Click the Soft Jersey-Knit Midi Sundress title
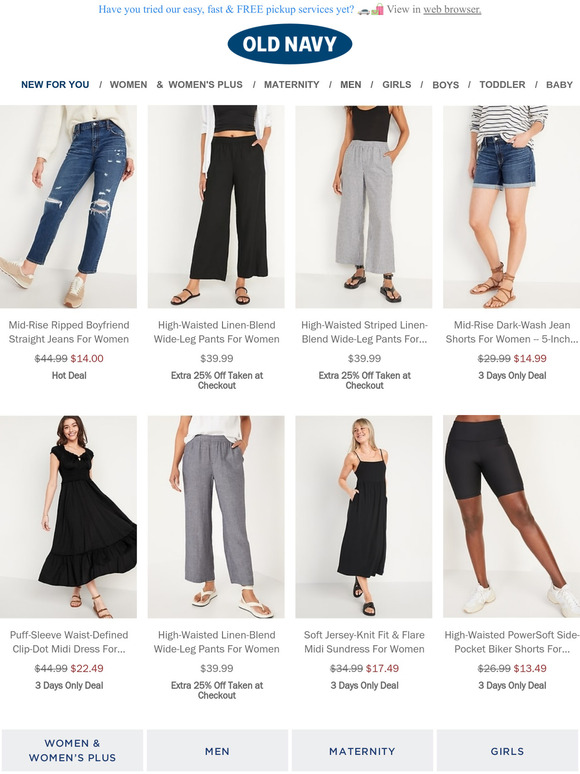This screenshot has width=580, height=774. point(364,642)
